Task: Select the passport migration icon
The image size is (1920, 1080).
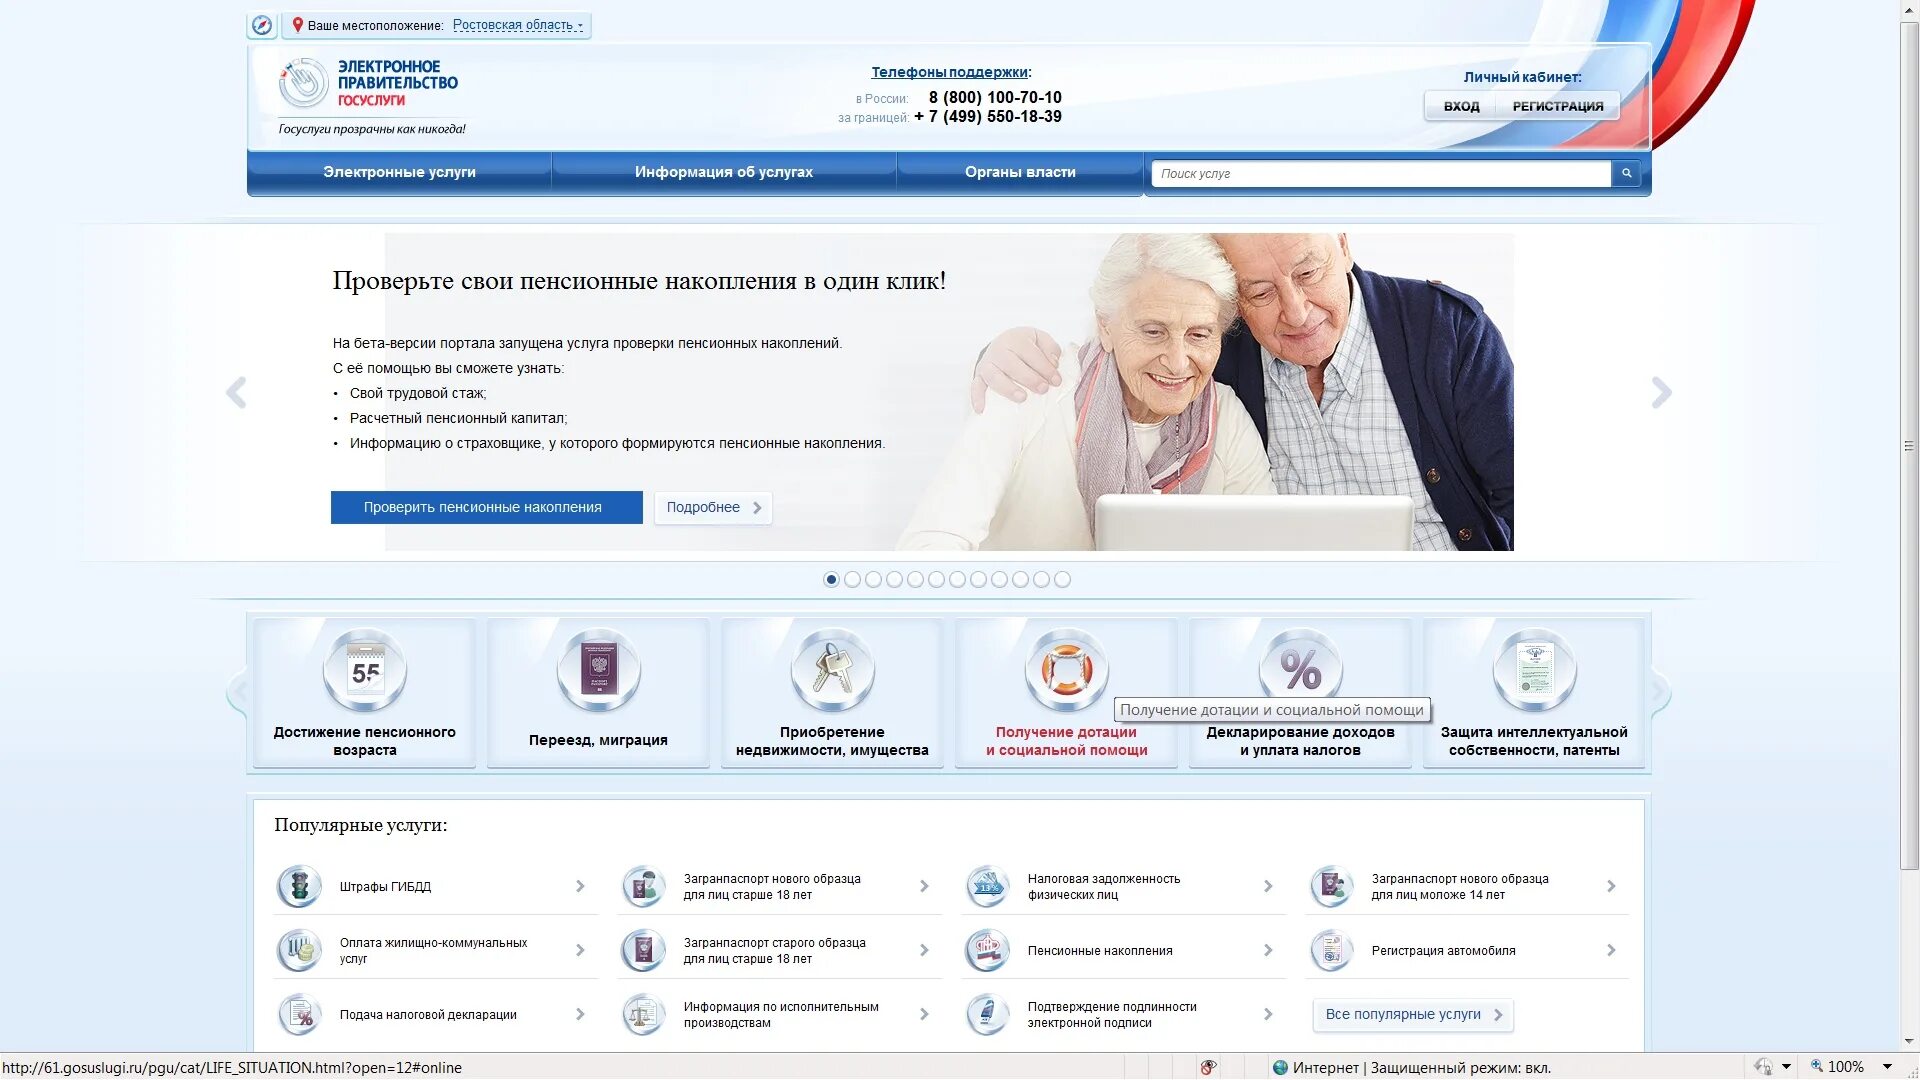Action: click(598, 671)
